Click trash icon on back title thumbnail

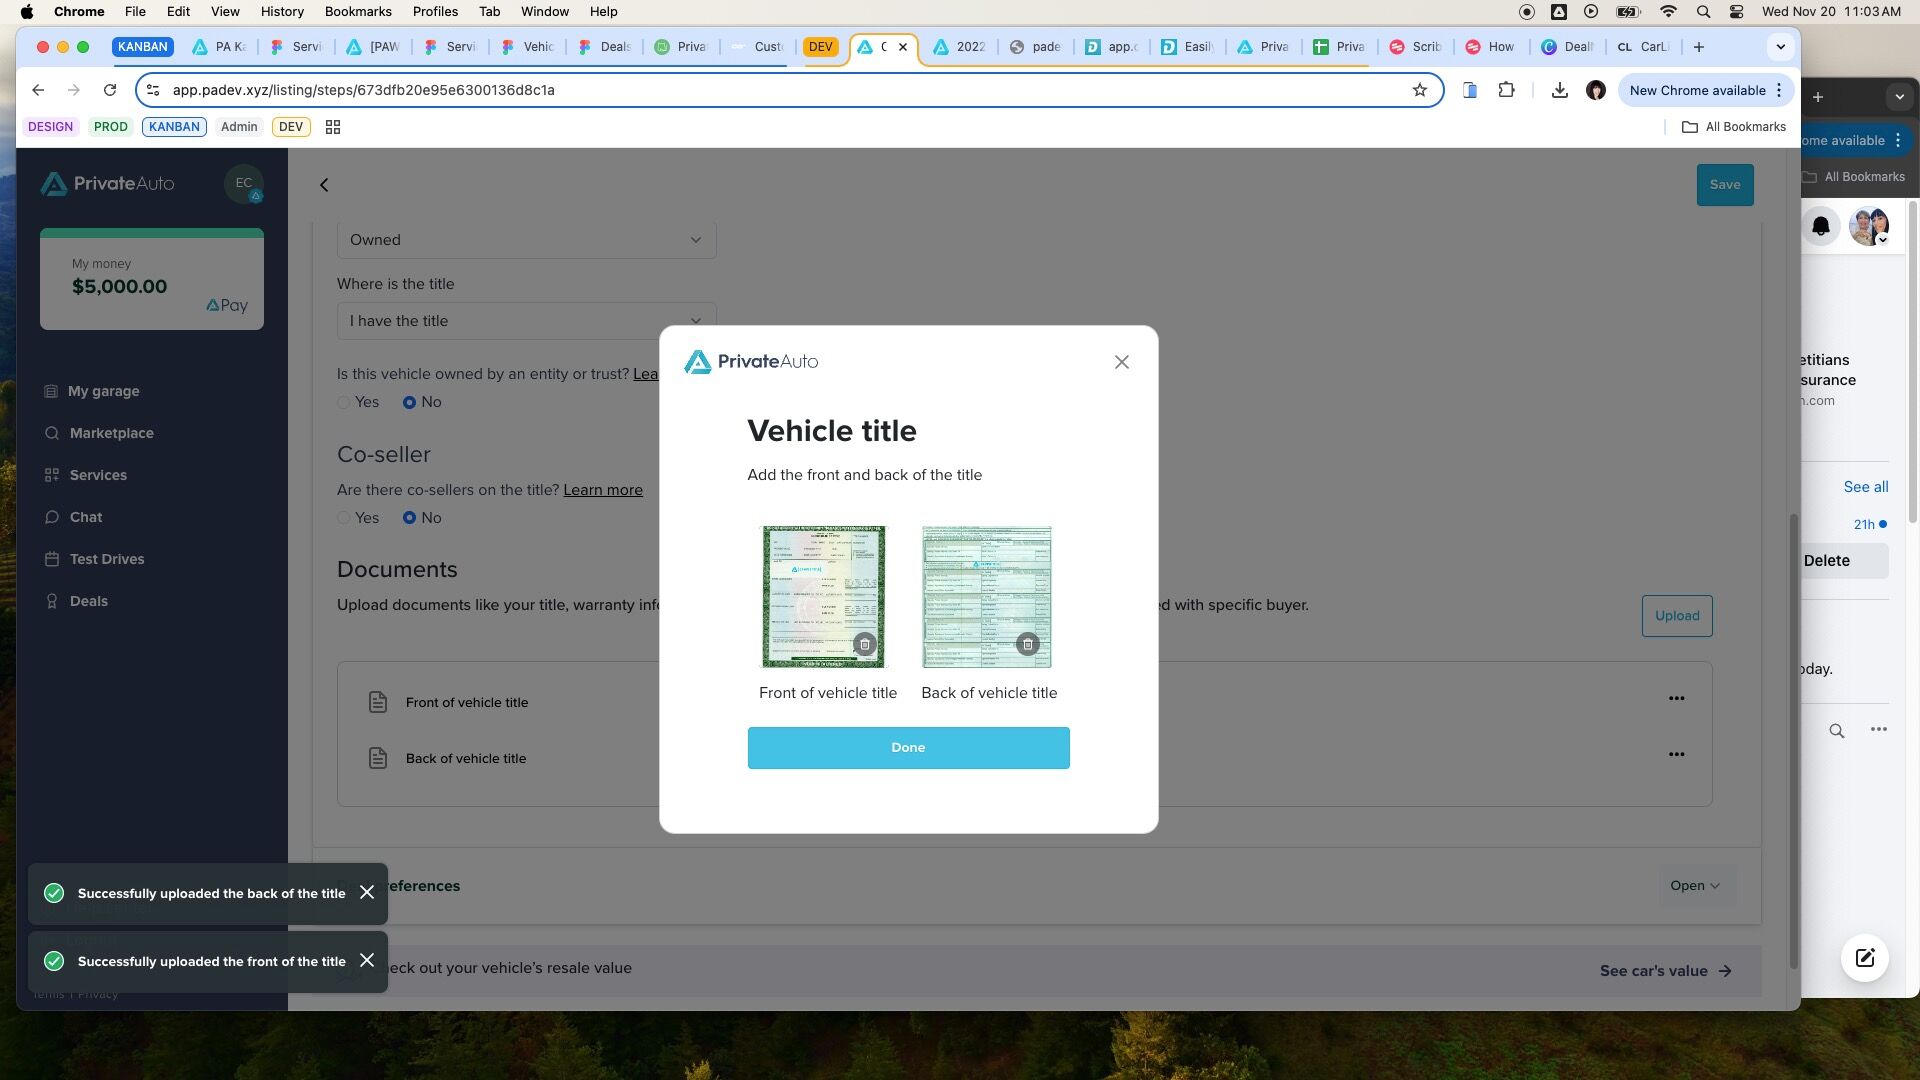[x=1027, y=644]
